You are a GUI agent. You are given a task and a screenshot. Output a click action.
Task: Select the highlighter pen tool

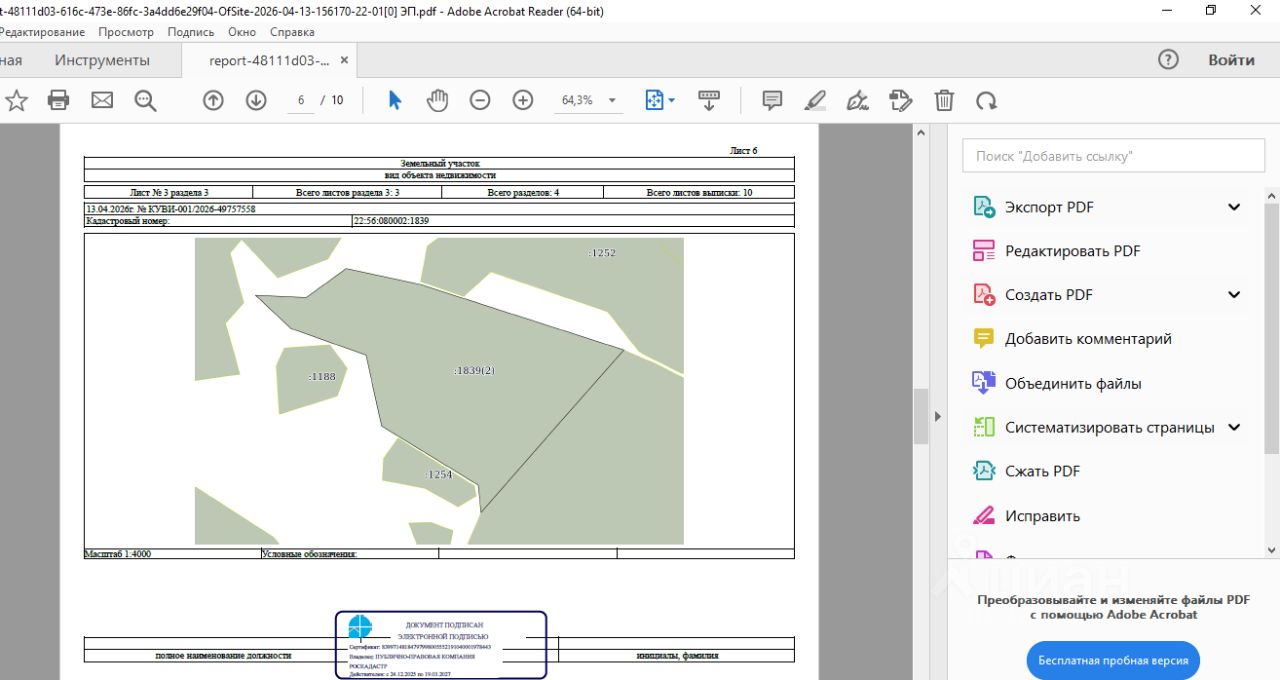click(x=815, y=100)
